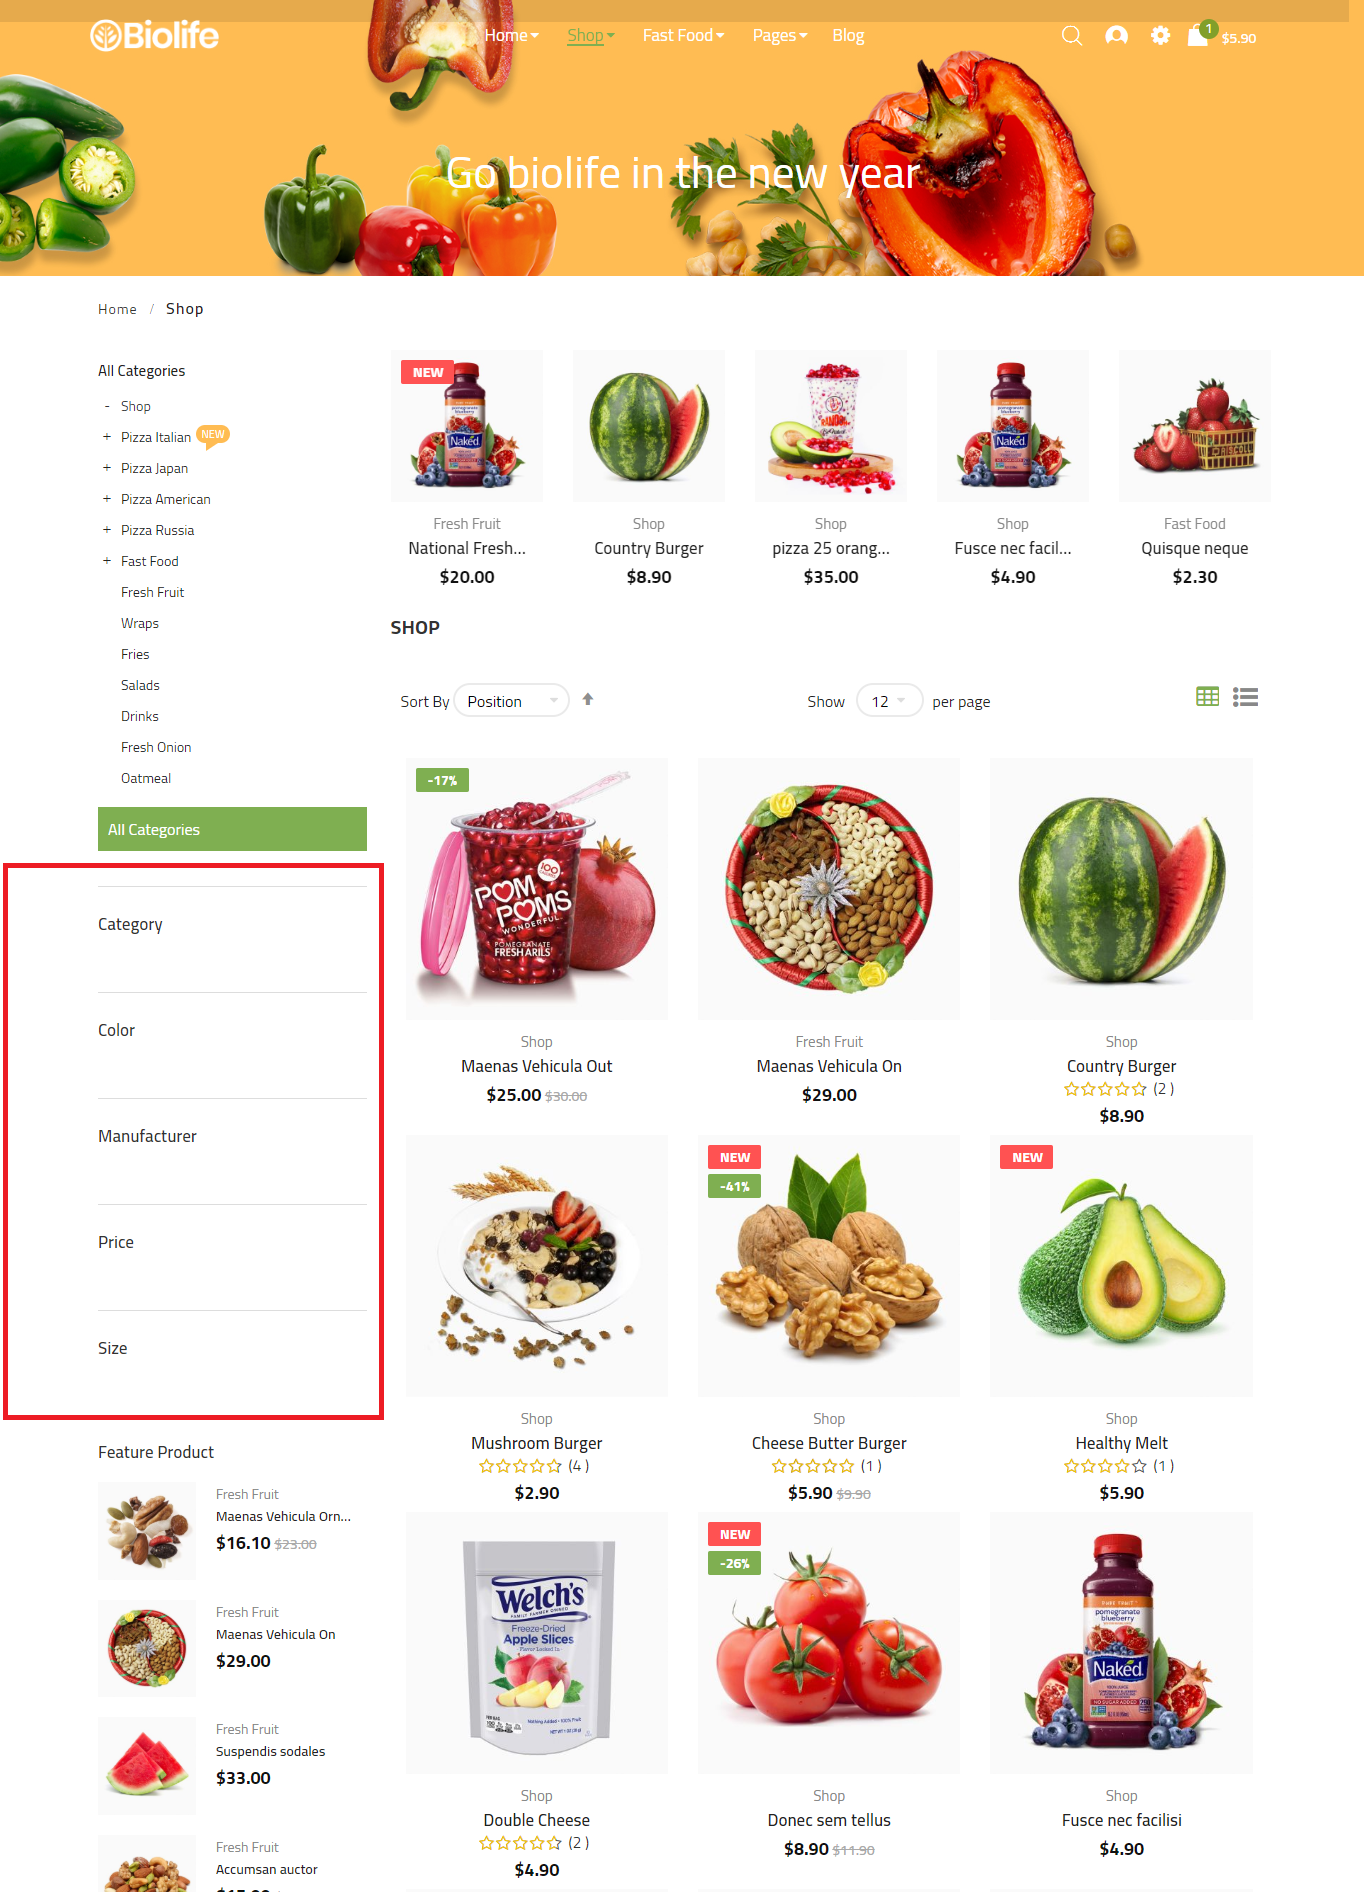Open the shopping cart bag icon
Image resolution: width=1364 pixels, height=1892 pixels.
point(1198,36)
